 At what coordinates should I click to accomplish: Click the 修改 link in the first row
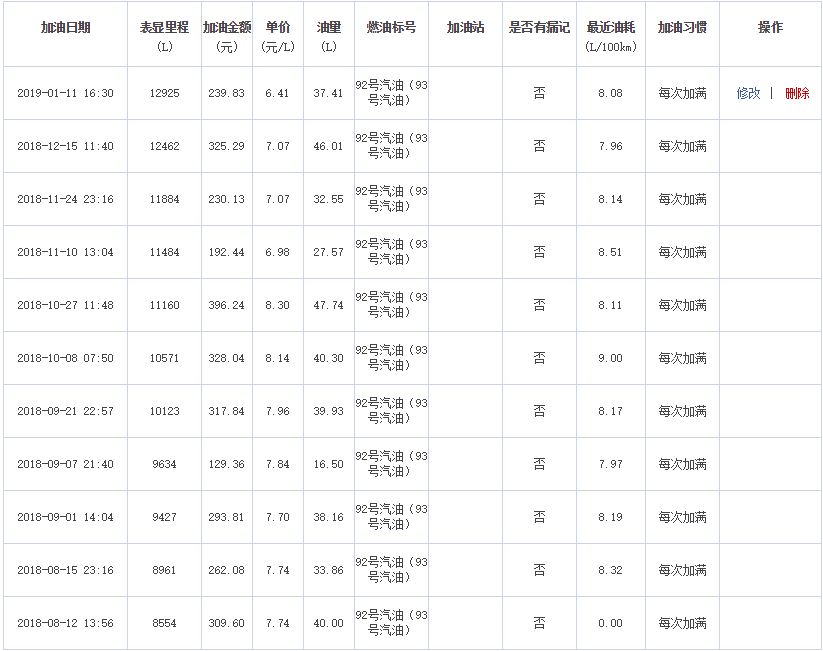(748, 93)
